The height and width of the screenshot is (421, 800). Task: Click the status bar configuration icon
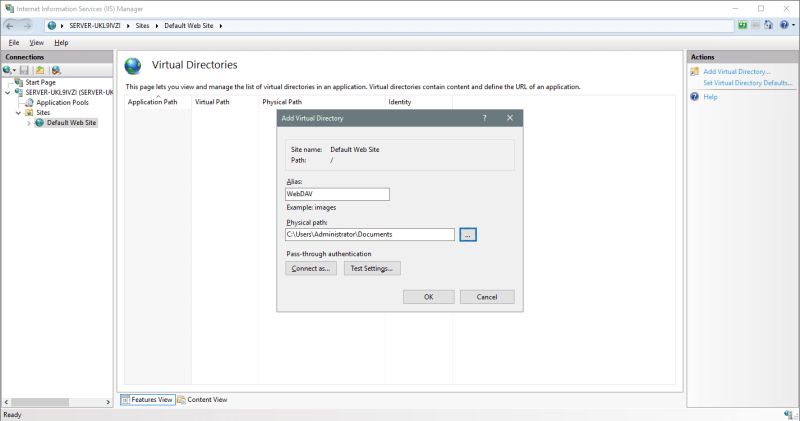pyautogui.click(x=788, y=415)
